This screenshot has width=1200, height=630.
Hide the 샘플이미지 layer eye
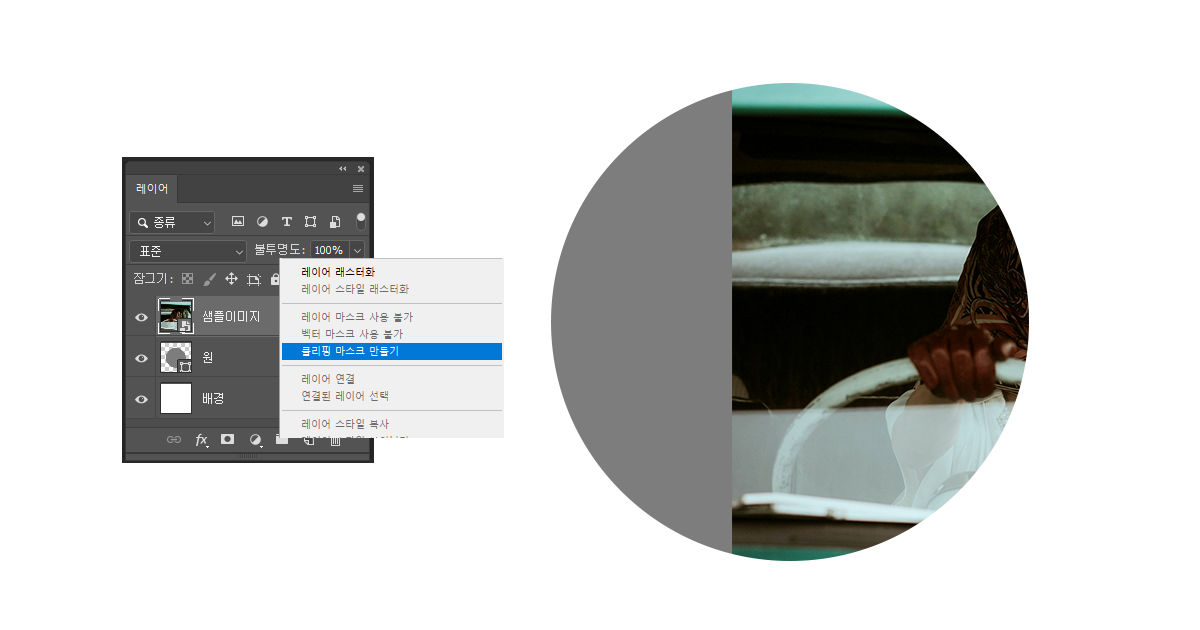141,317
